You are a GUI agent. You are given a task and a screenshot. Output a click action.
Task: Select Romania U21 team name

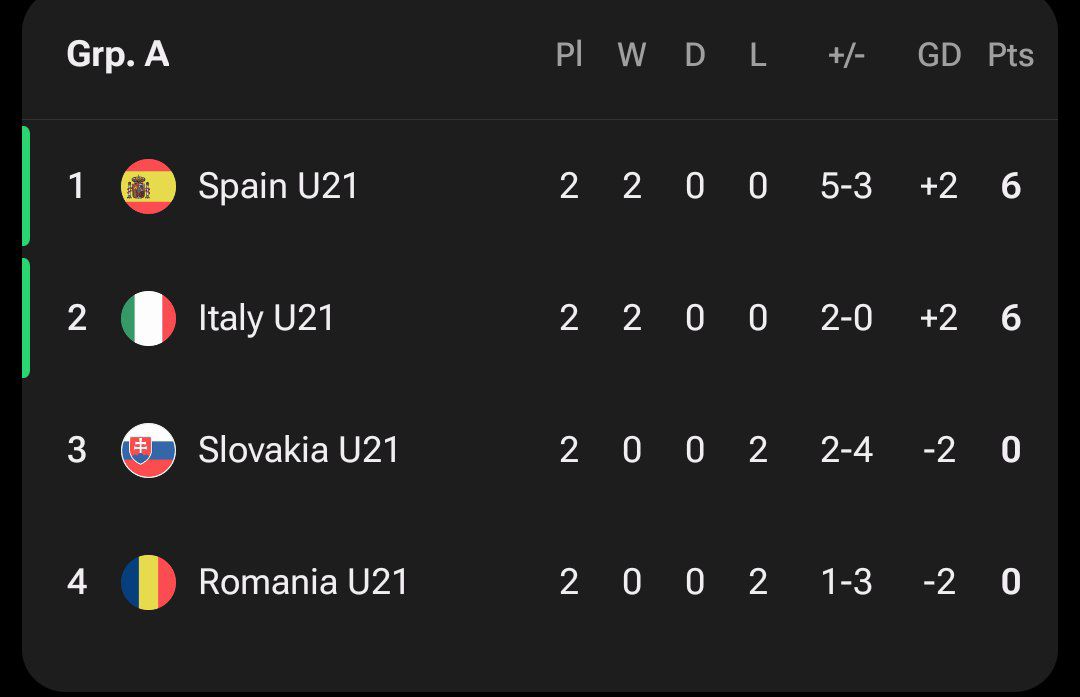click(x=303, y=582)
